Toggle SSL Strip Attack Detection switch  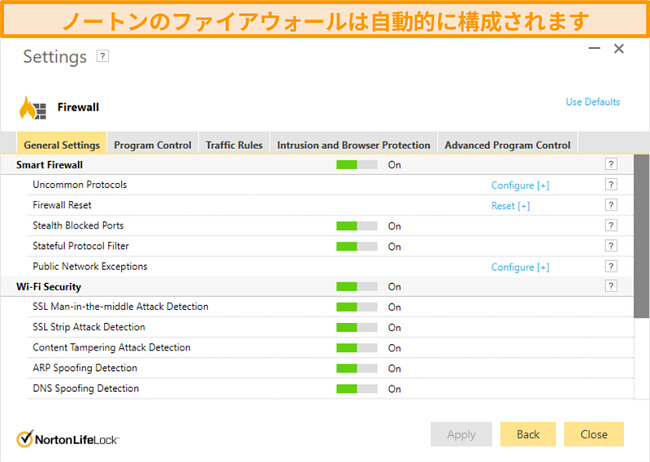(x=357, y=327)
